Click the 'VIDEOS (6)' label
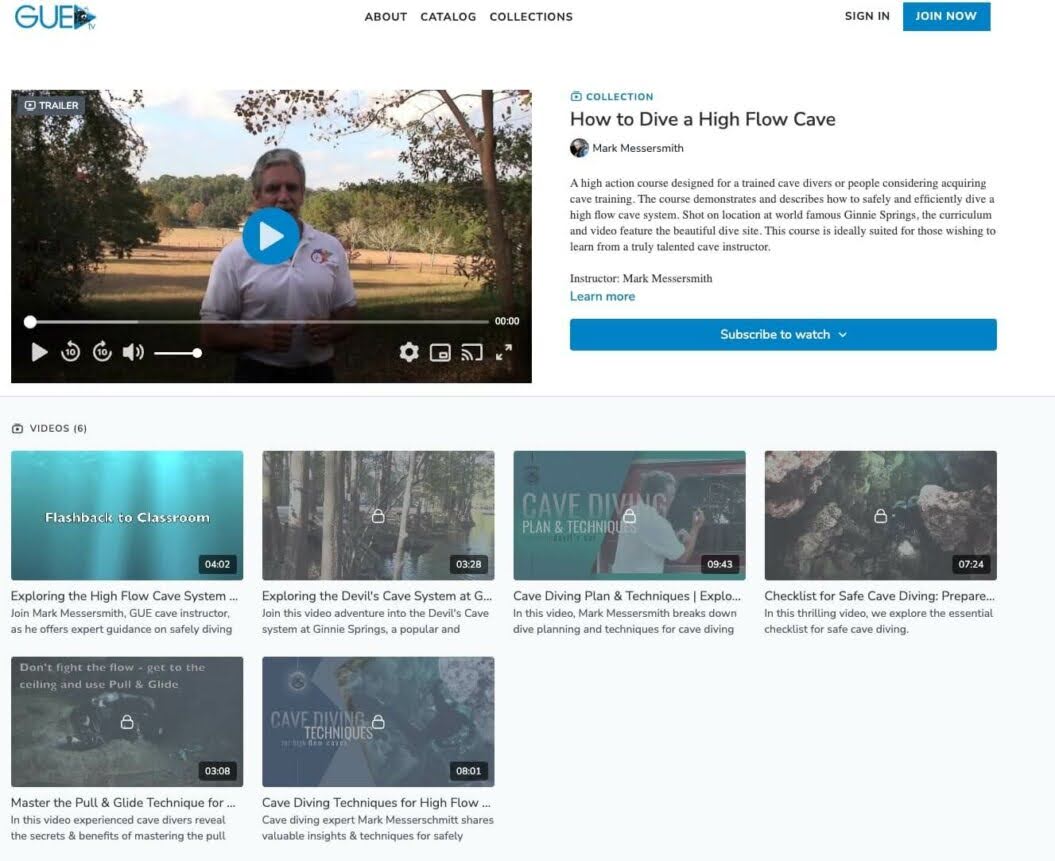Screen dimensions: 1055x861 58,428
